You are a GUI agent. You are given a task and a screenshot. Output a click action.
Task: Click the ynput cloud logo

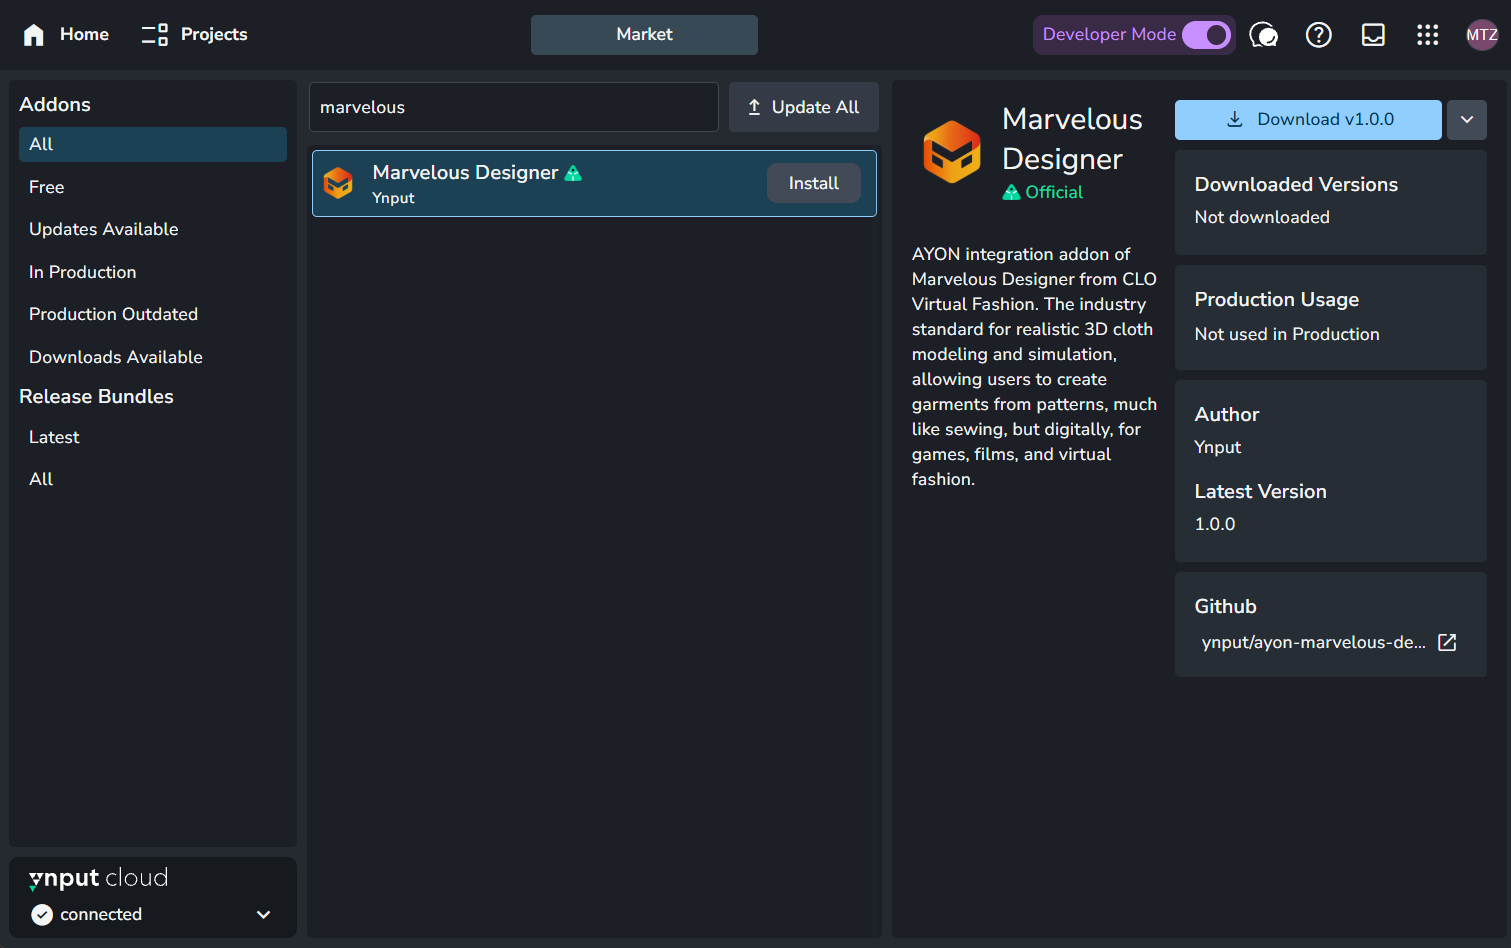98,878
